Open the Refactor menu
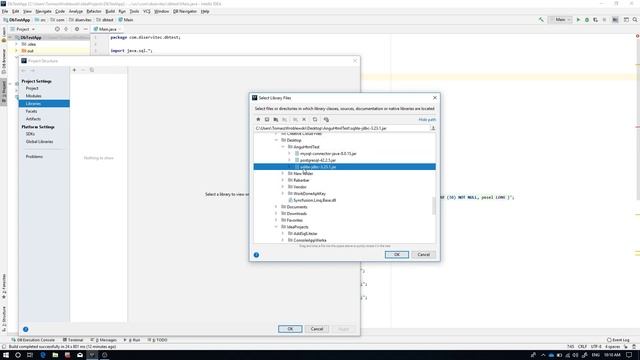Screen dimensions: 640x360 tap(94, 11)
